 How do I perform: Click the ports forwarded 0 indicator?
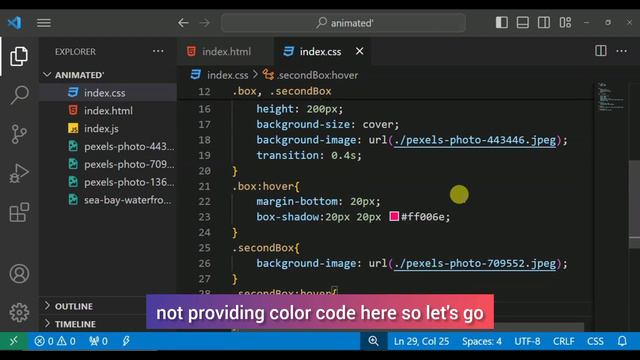click(98, 341)
